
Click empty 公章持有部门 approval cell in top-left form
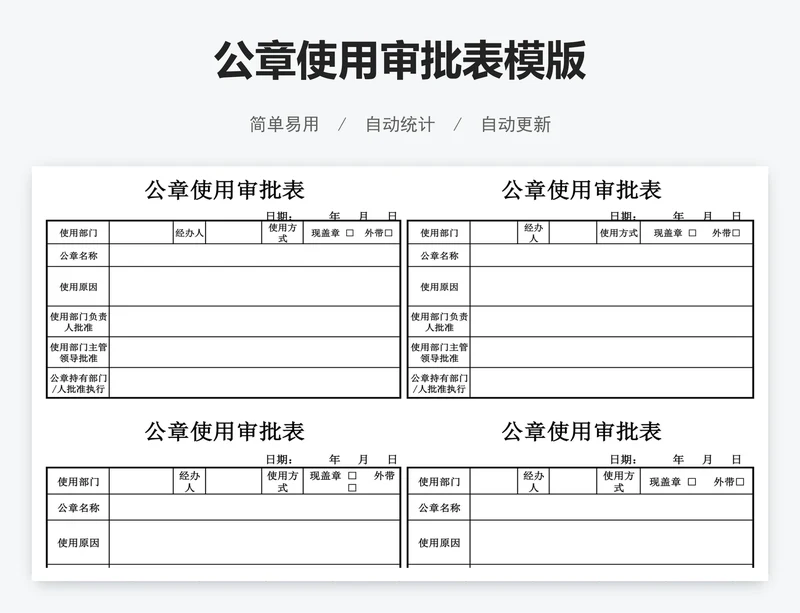254,383
